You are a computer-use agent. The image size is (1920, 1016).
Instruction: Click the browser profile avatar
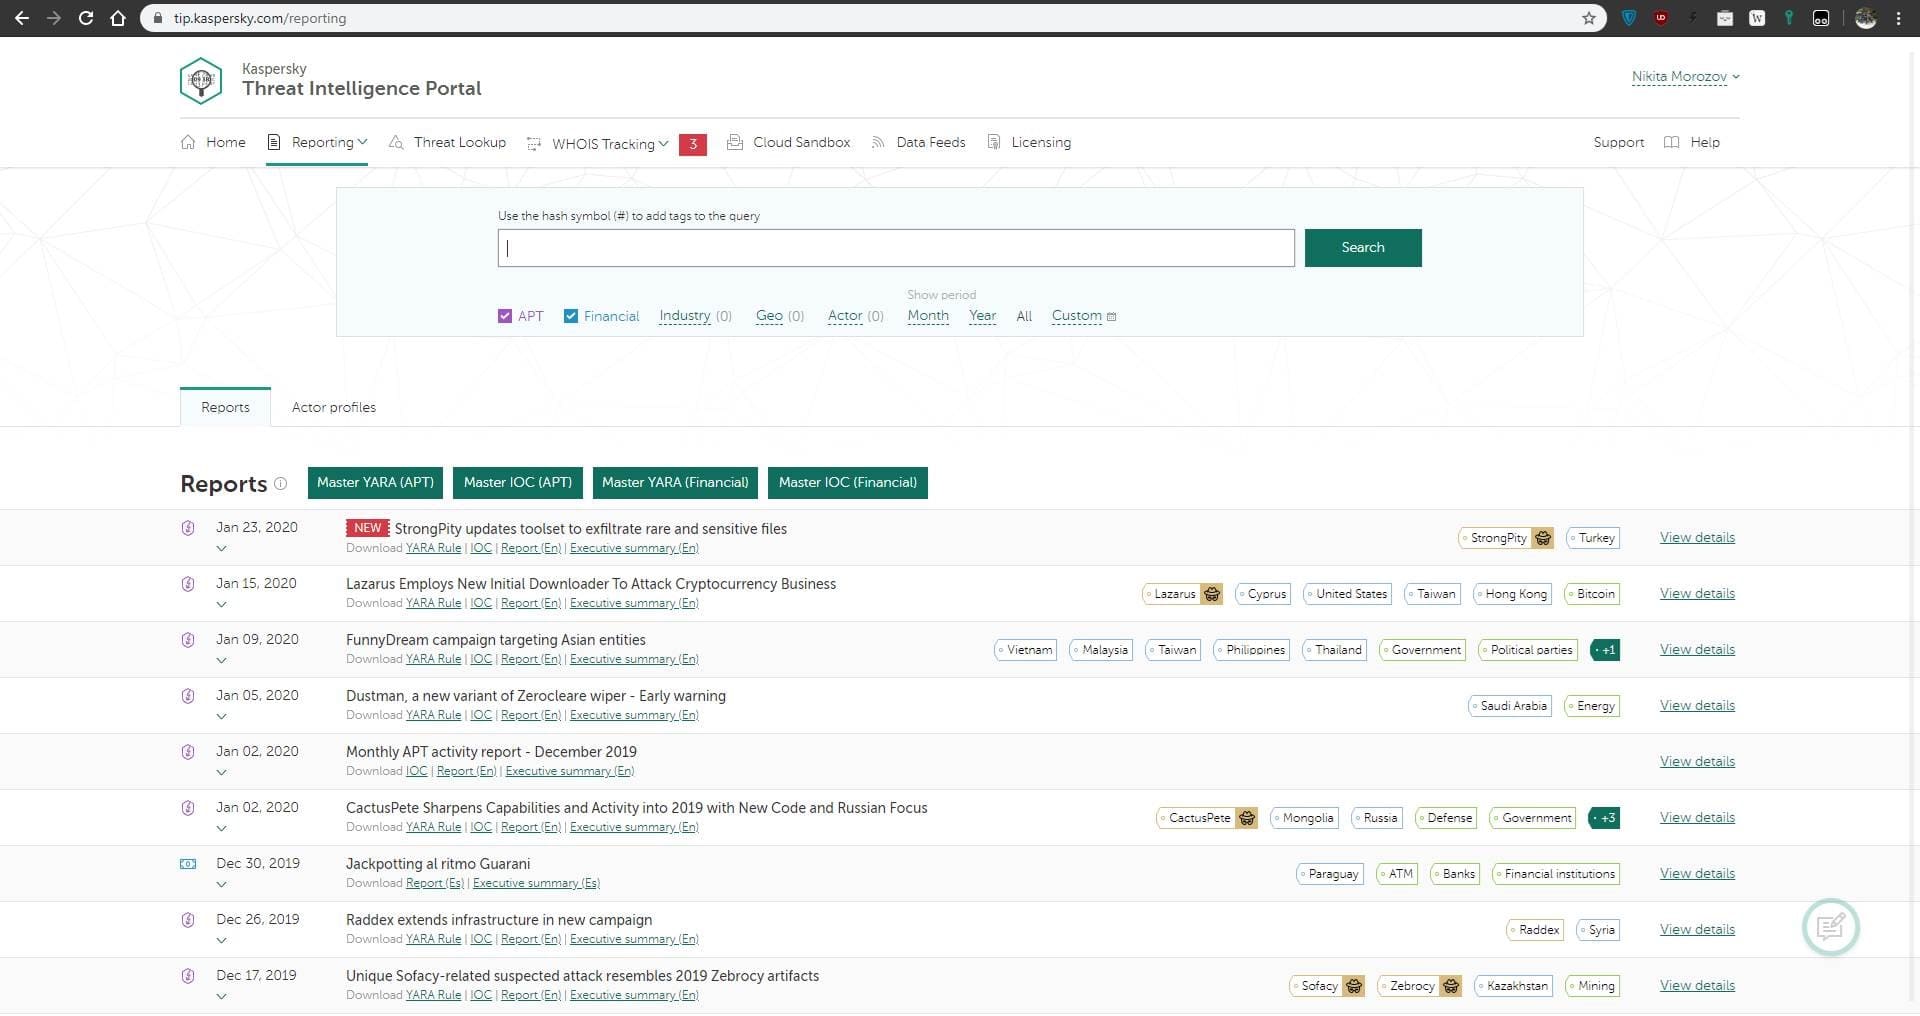[1865, 18]
